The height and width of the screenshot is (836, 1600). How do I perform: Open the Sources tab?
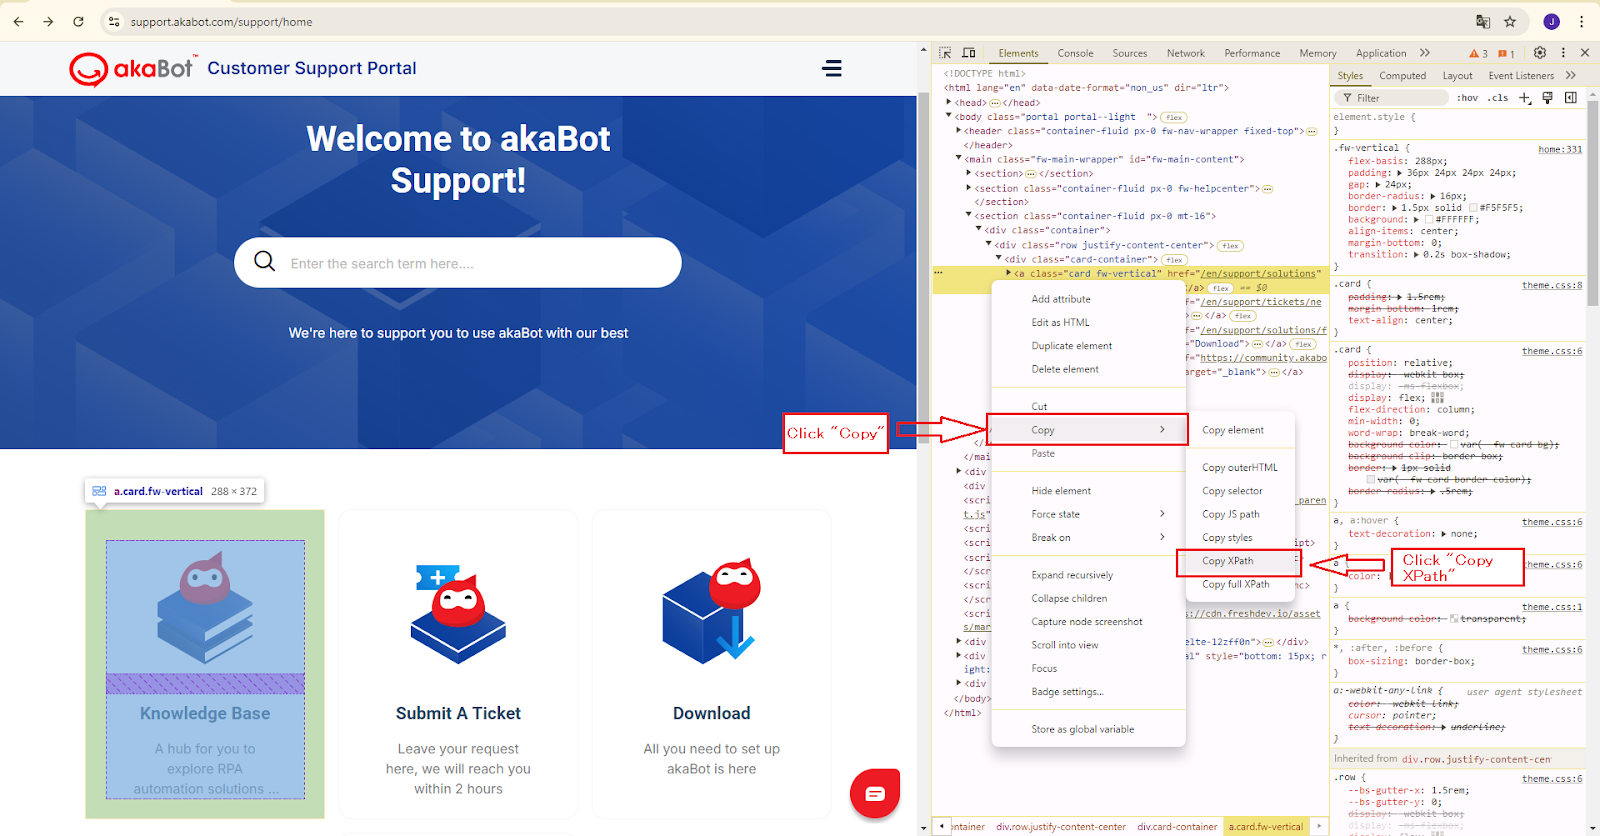tap(1130, 53)
